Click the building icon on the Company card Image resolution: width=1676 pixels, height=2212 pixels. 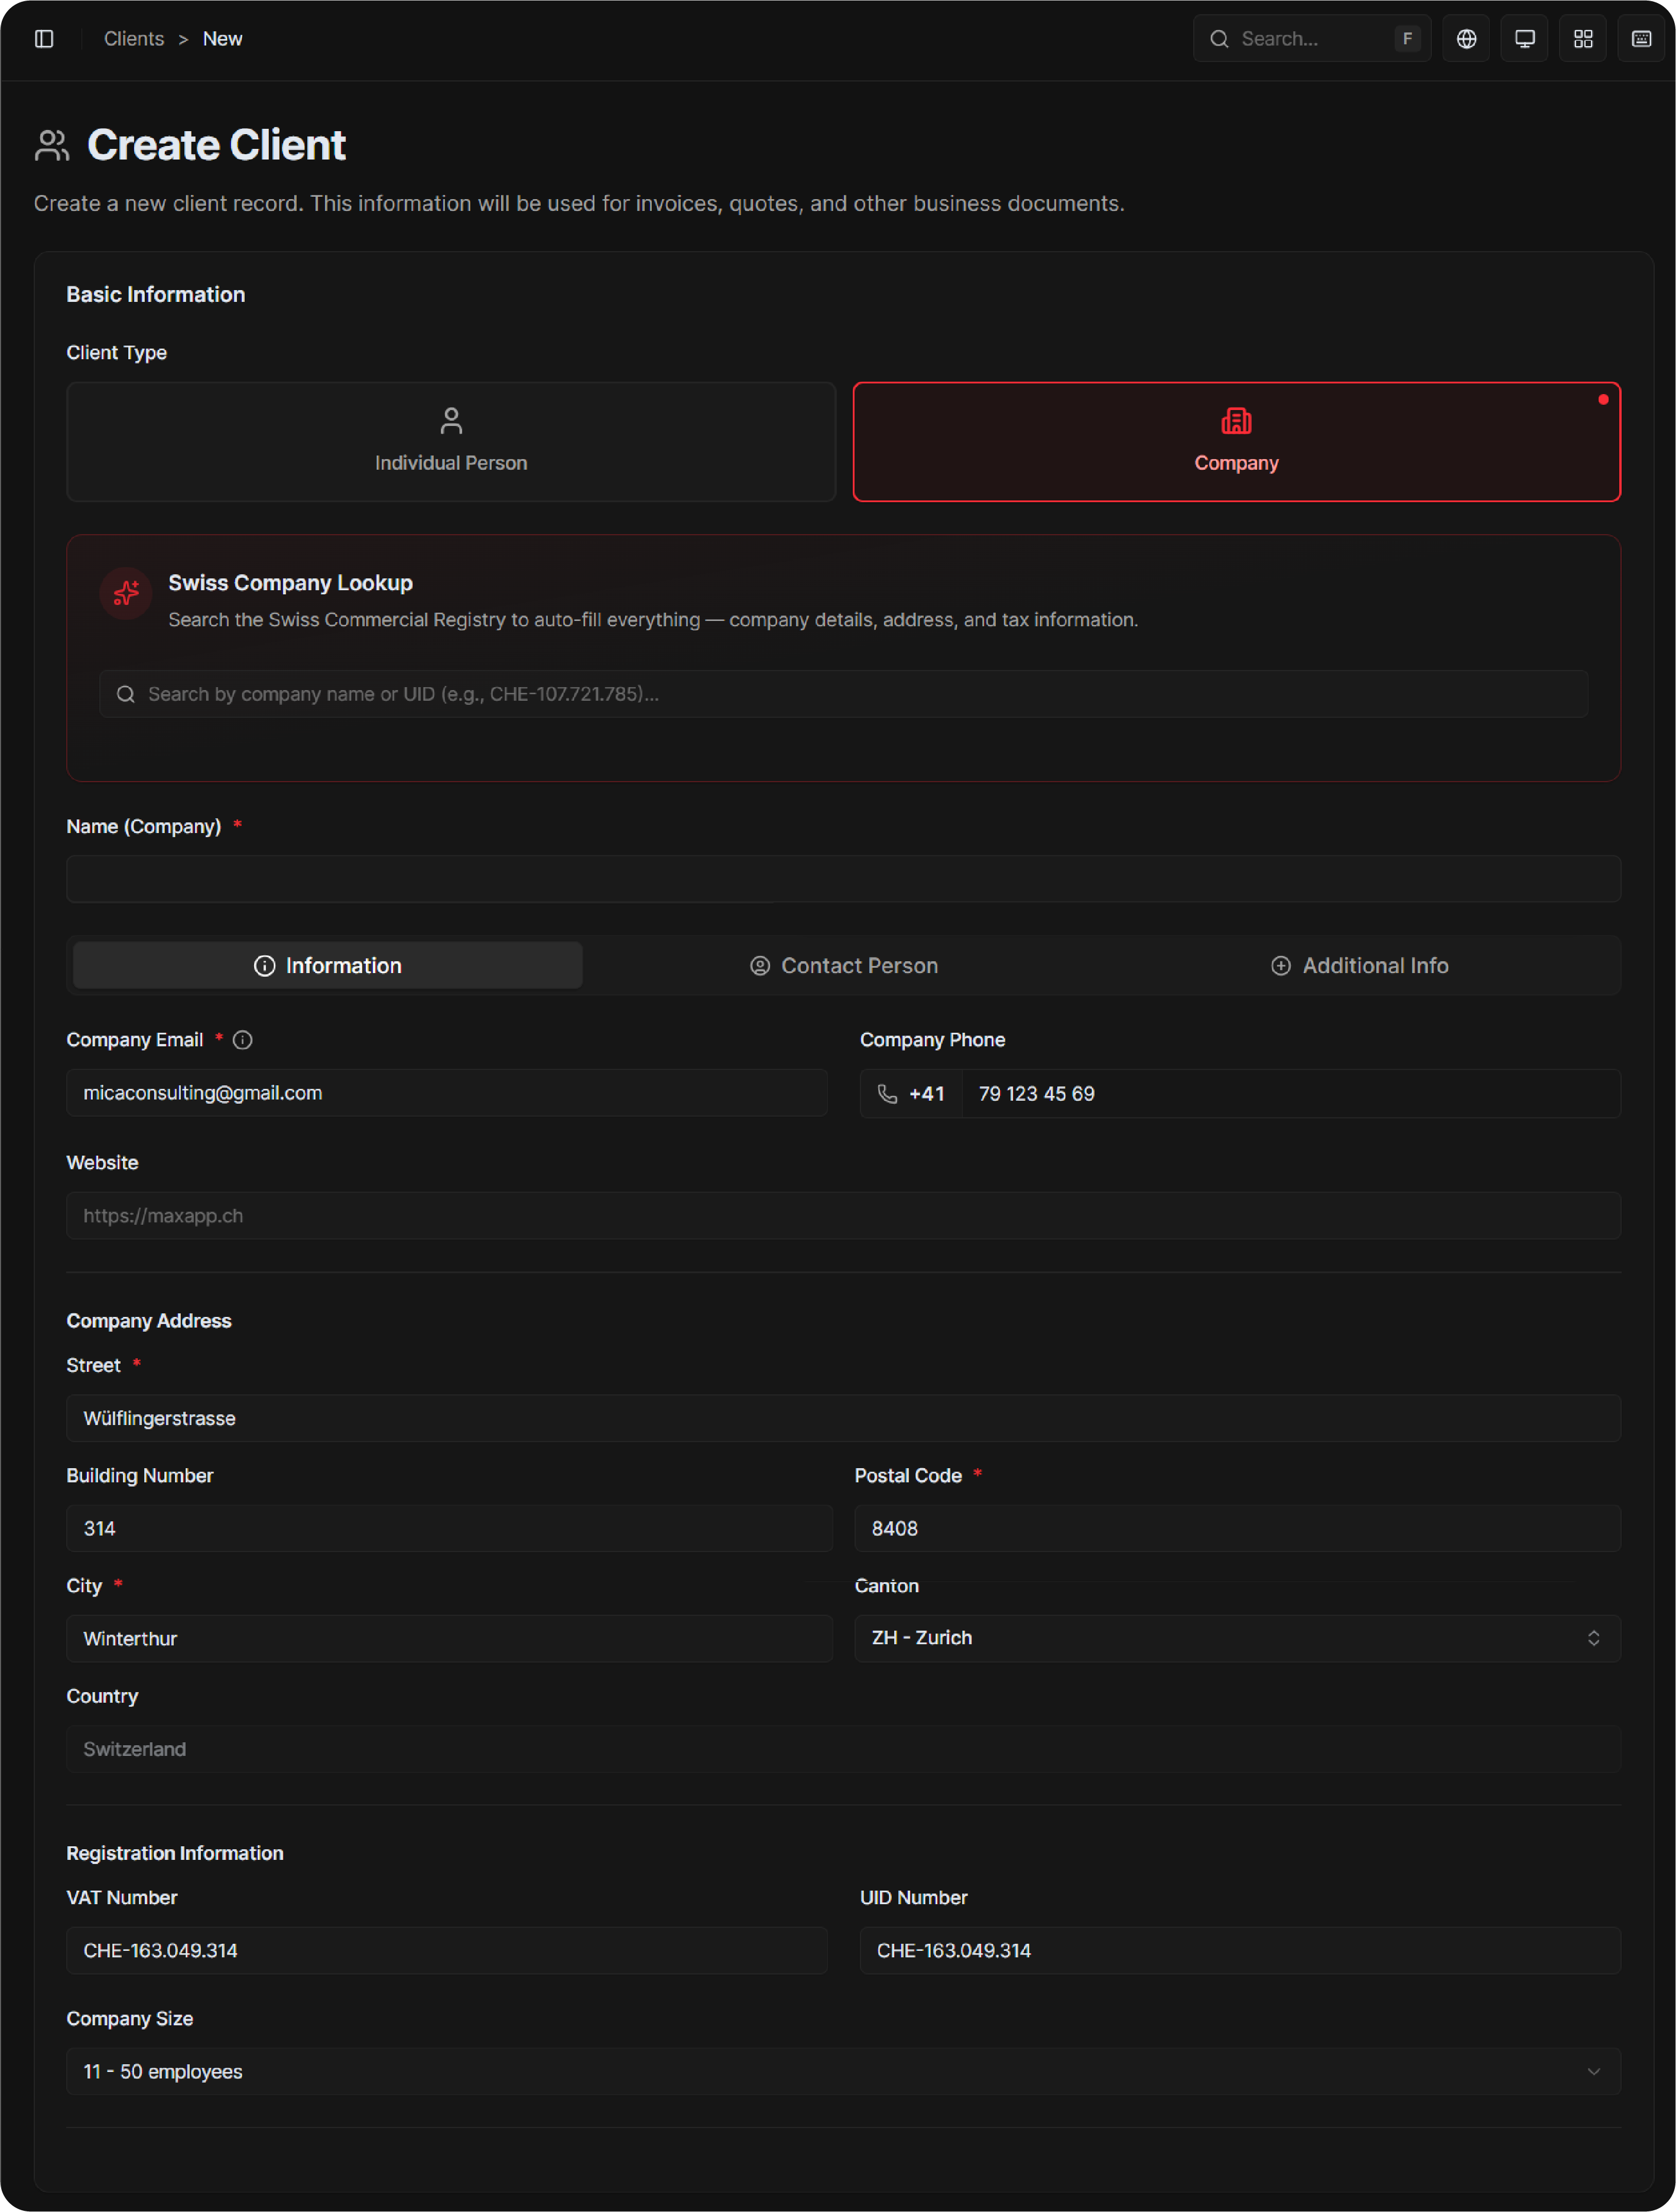point(1236,421)
